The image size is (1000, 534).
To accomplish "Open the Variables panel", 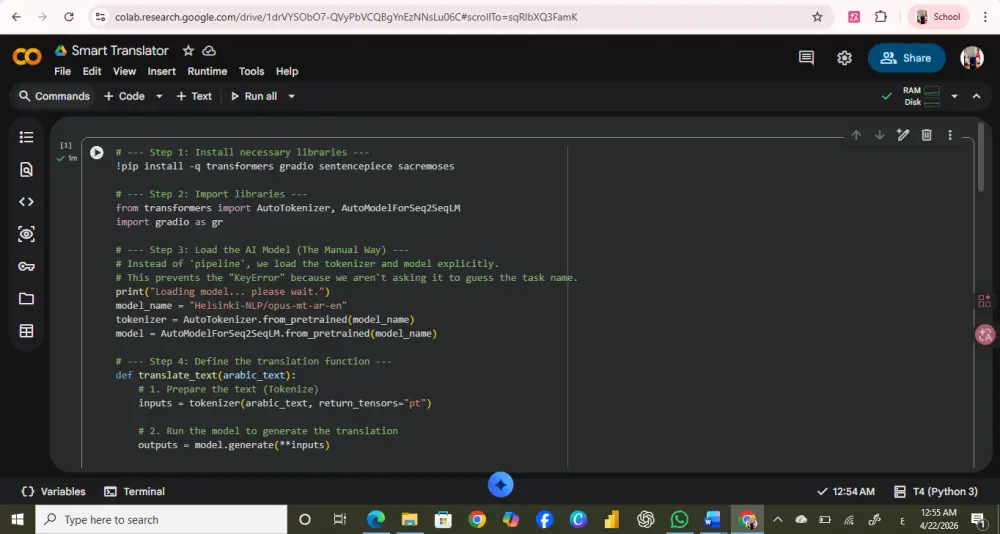I will point(53,492).
